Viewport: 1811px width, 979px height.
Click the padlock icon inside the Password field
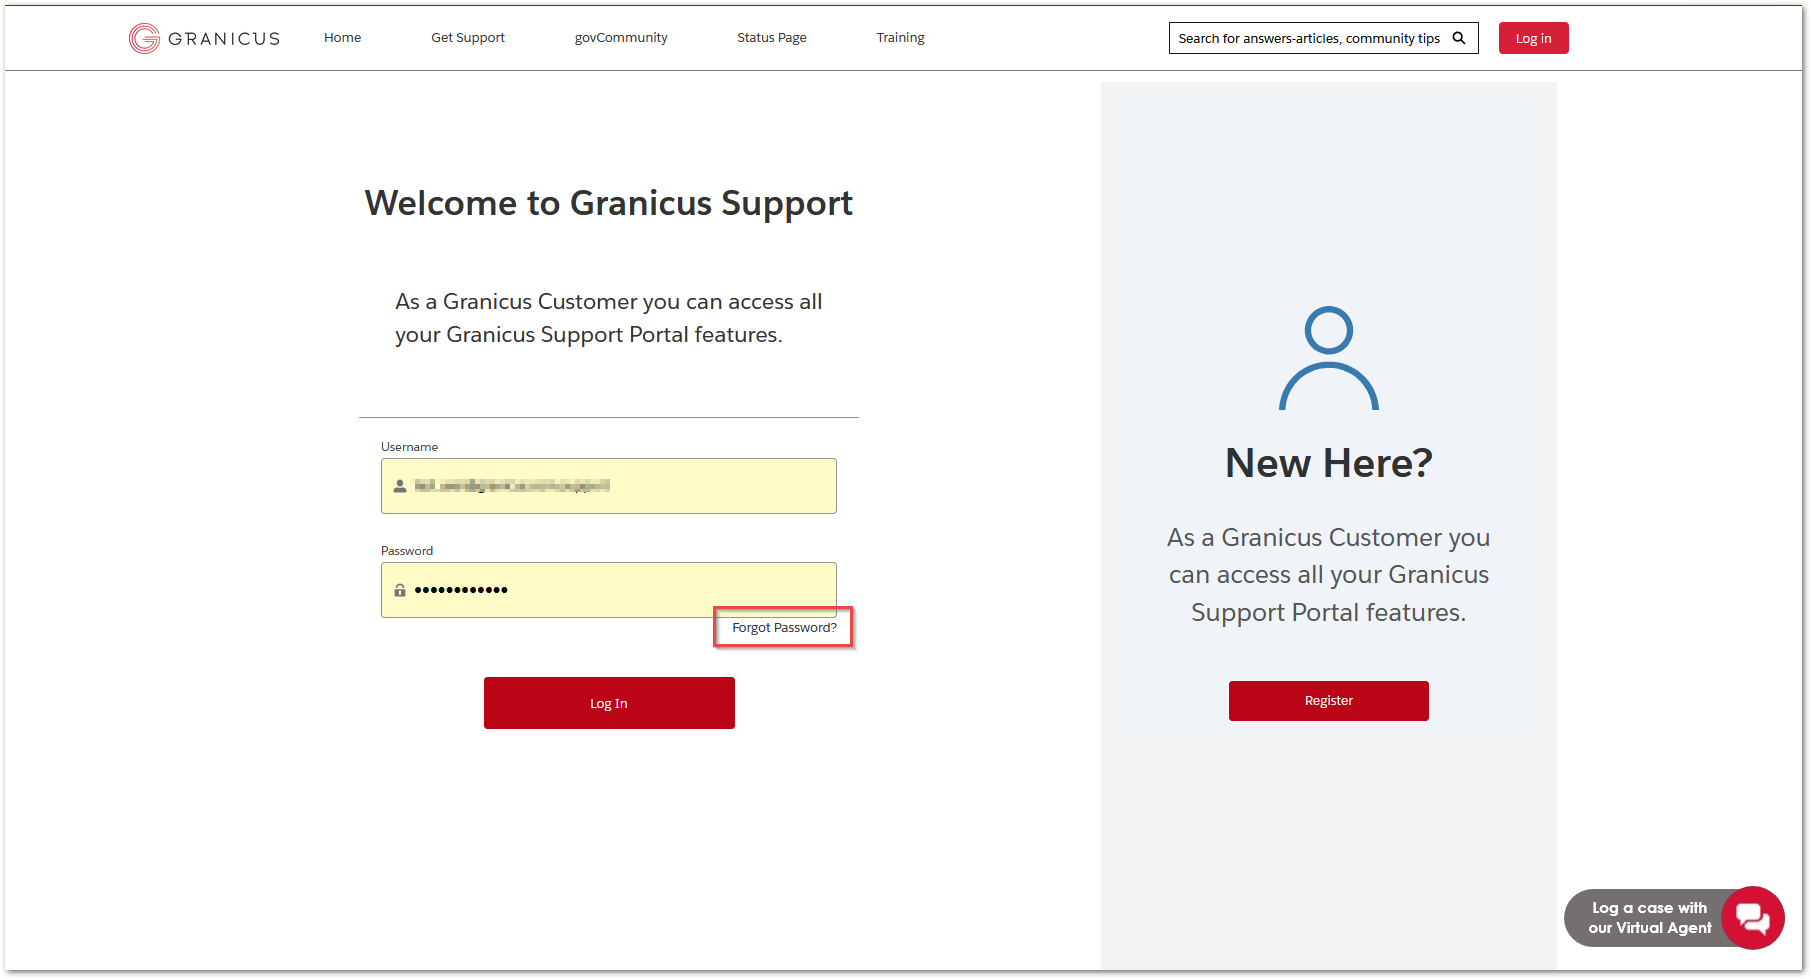[400, 590]
